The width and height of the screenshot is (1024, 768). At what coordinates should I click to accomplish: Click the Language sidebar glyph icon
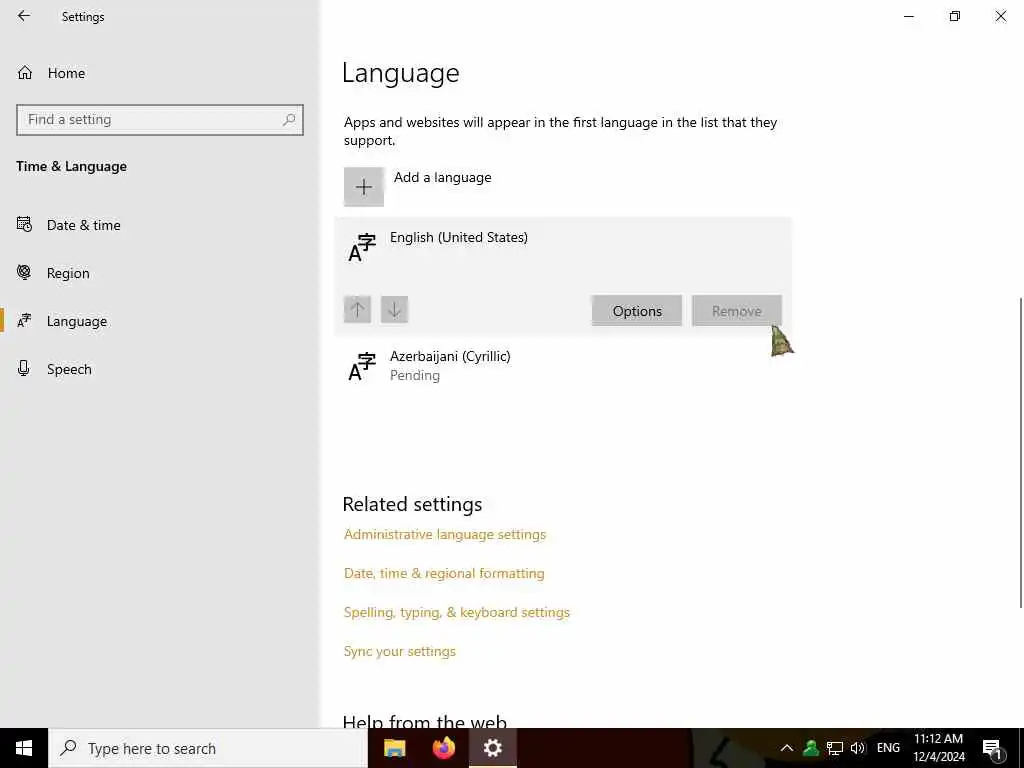24,321
